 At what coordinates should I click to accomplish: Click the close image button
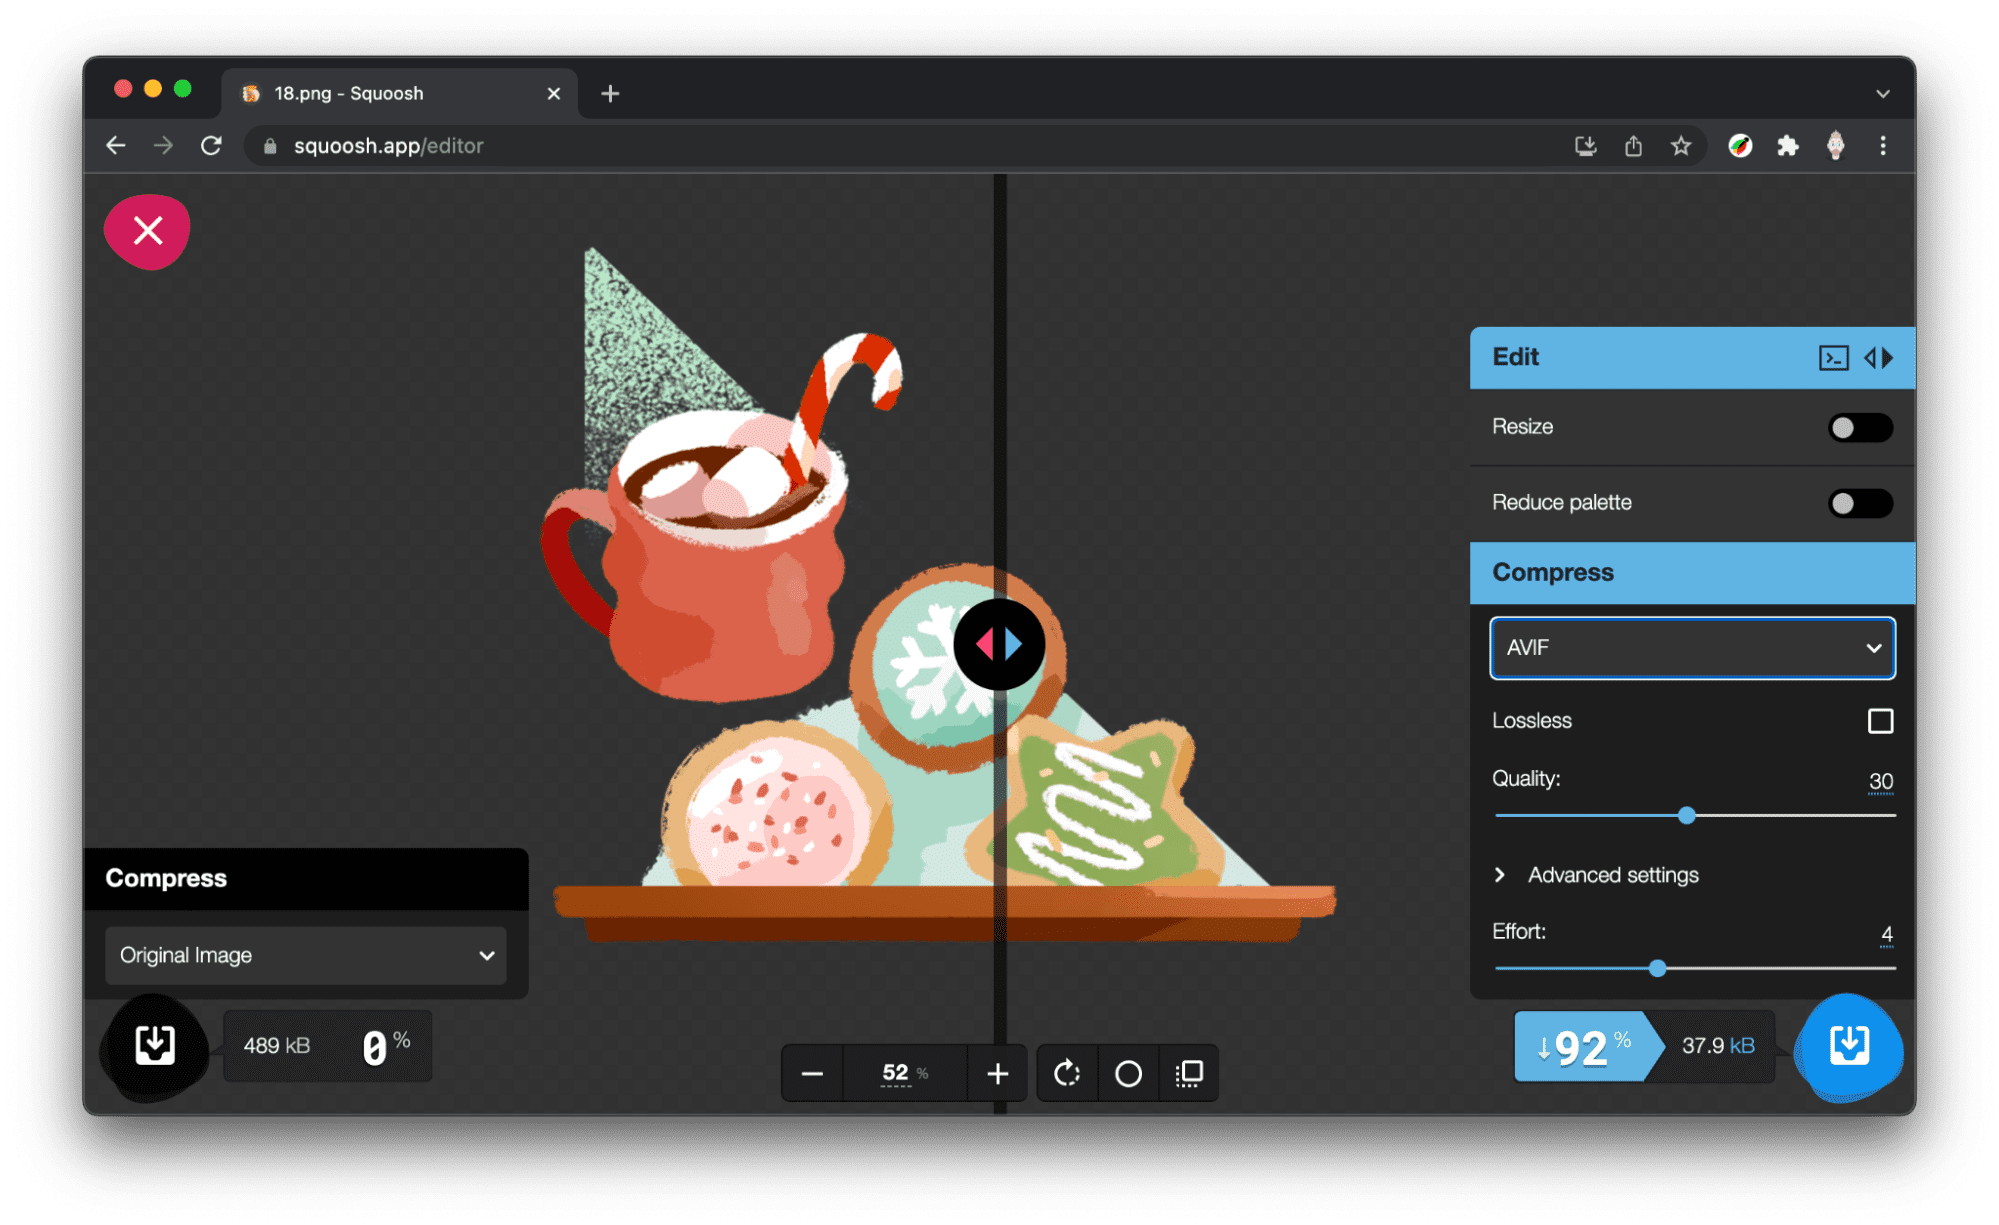tap(147, 231)
